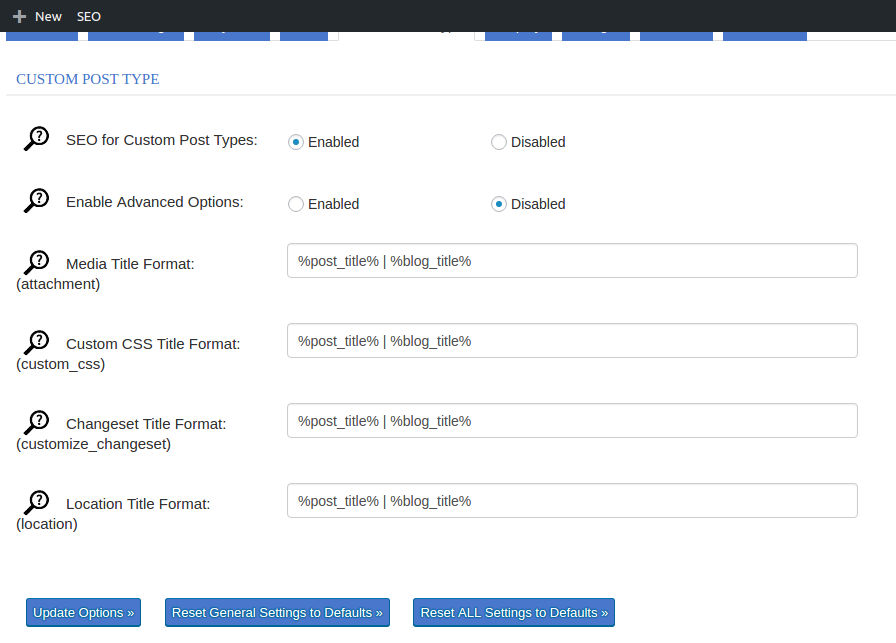Open help for SEO for Custom Post Types
This screenshot has width=896, height=643.
(36, 137)
